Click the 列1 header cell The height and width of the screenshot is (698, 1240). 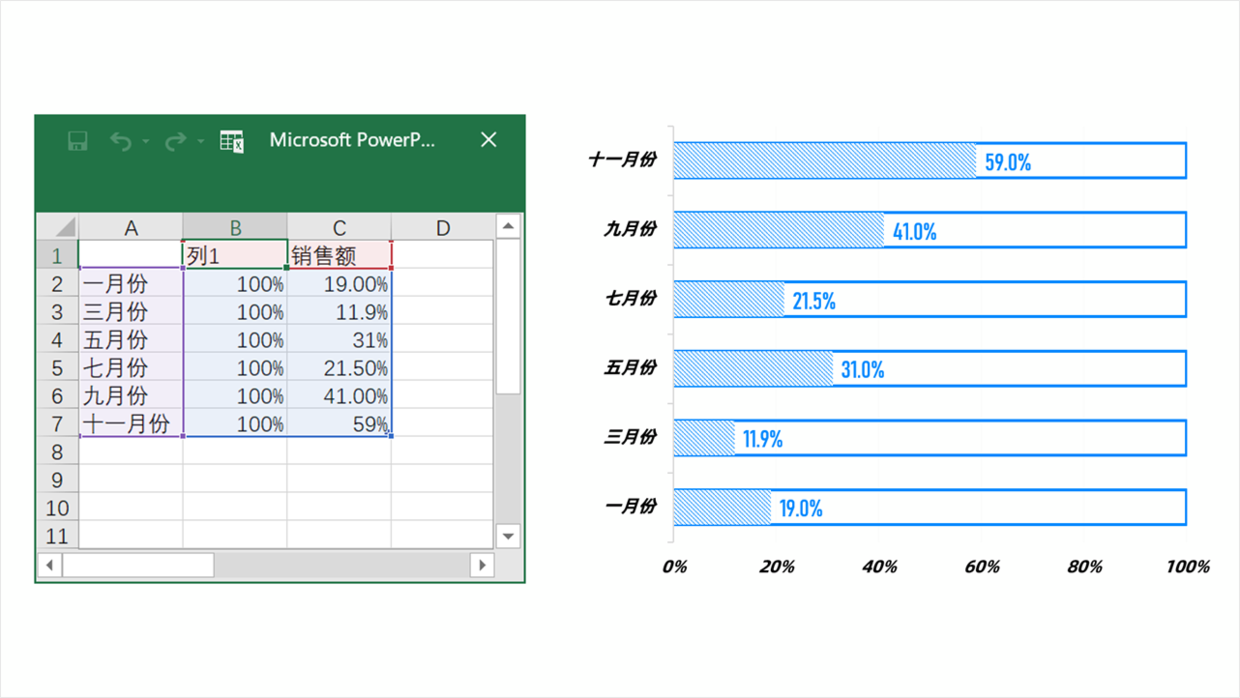[235, 256]
